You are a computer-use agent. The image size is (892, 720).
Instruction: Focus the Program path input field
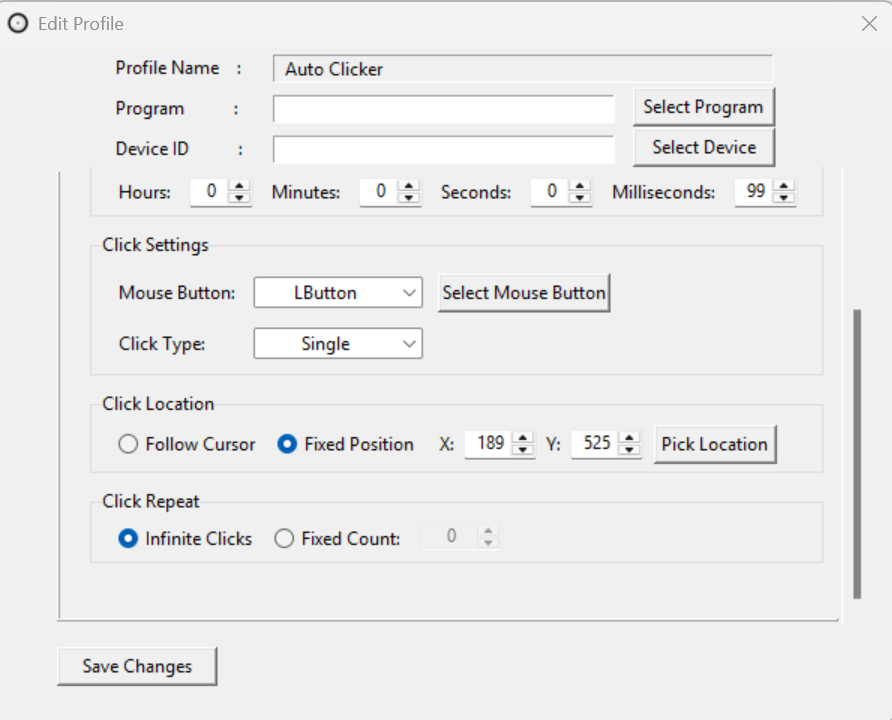(x=444, y=109)
